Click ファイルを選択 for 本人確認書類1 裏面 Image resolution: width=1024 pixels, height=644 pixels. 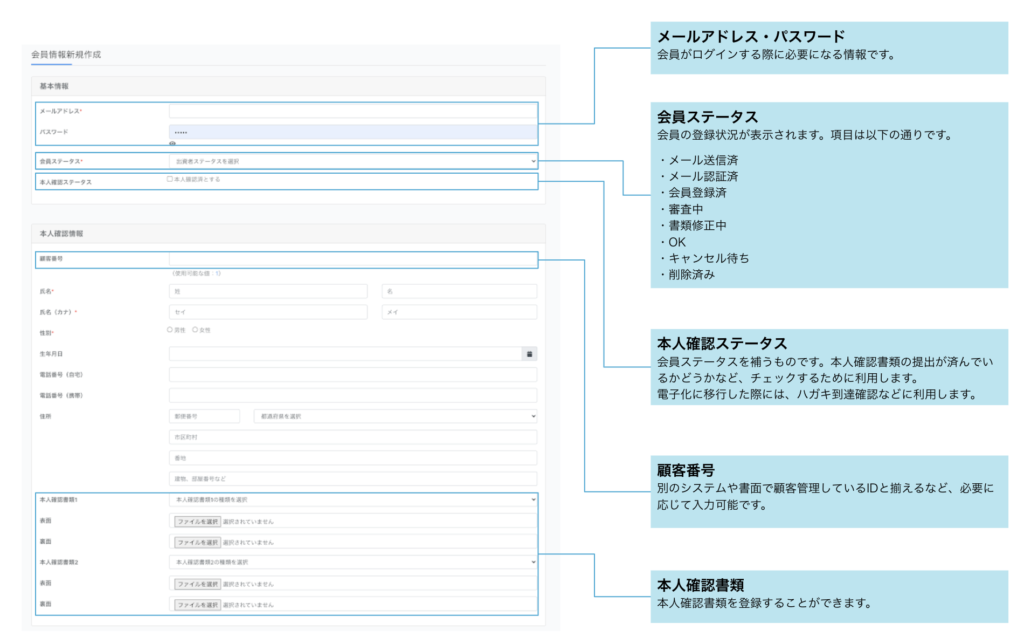pos(197,542)
